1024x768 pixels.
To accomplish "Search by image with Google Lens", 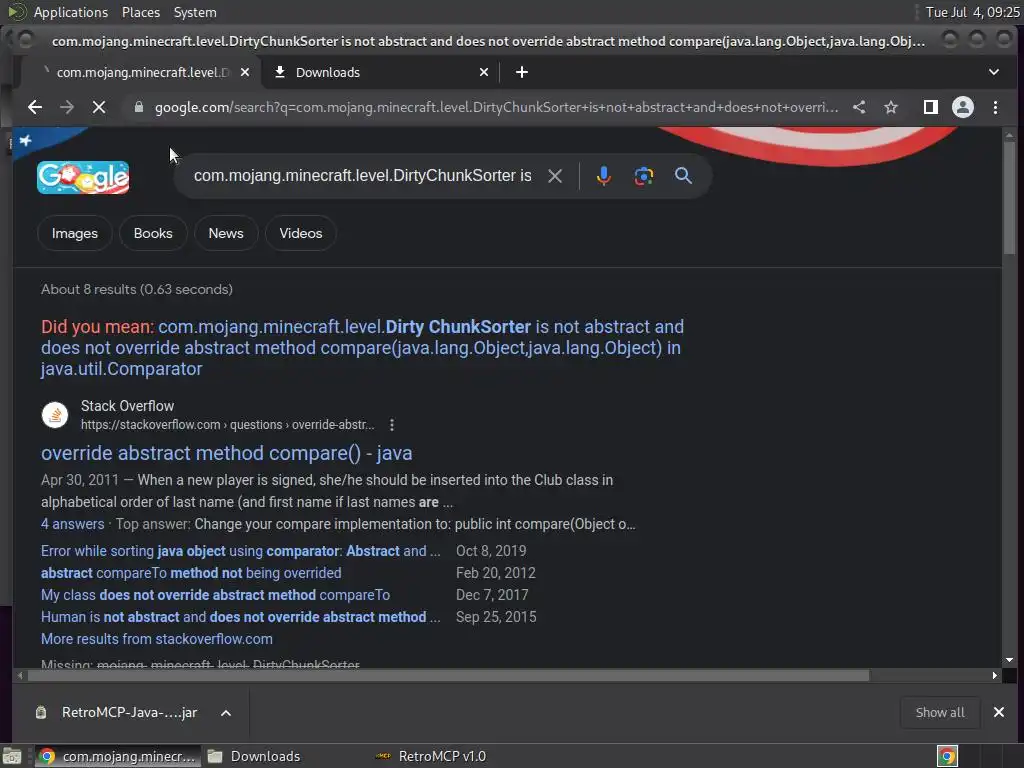I will pyautogui.click(x=643, y=176).
